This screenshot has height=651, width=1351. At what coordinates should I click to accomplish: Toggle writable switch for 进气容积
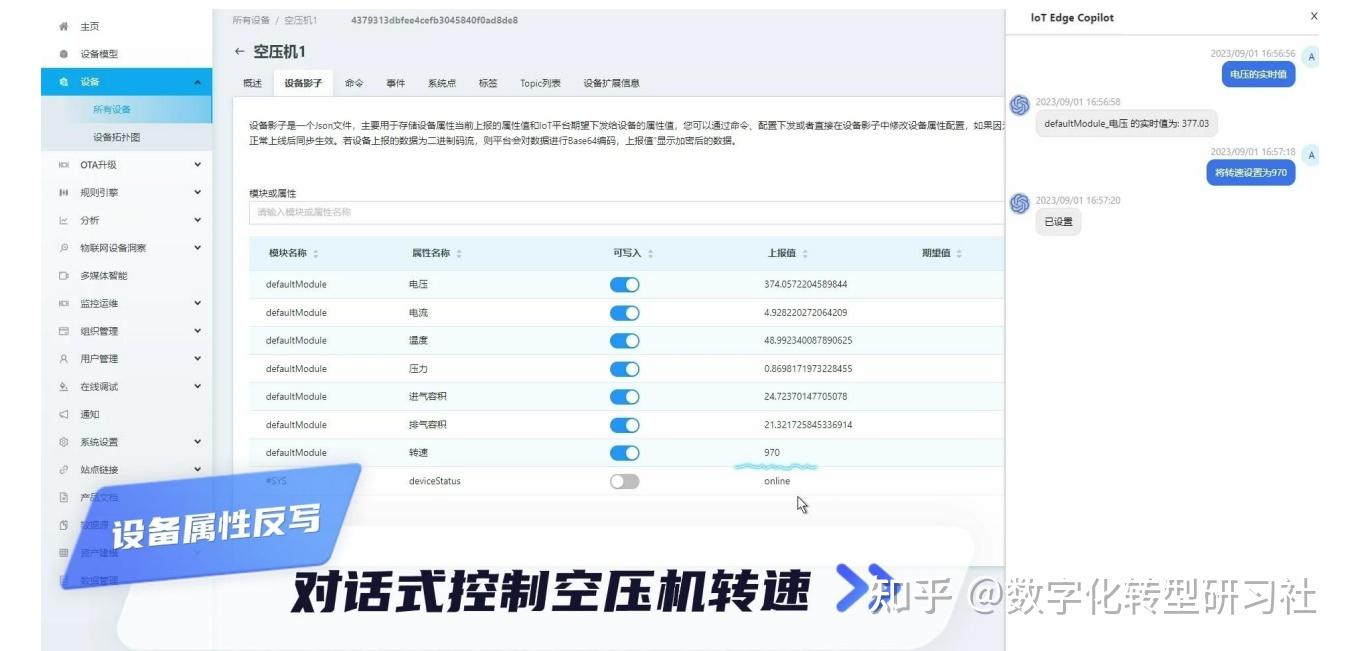[x=625, y=397]
